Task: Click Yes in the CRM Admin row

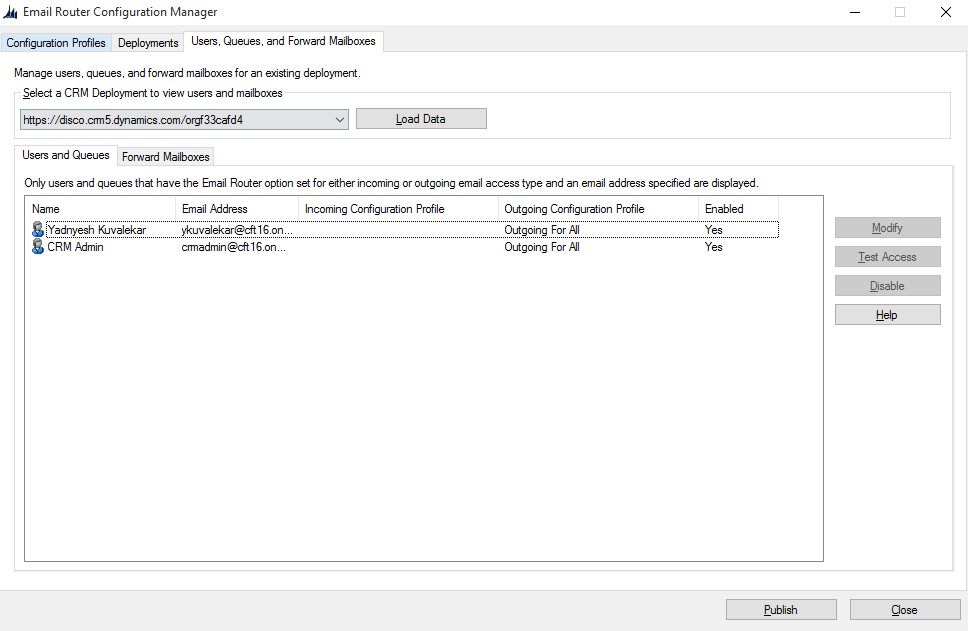Action: pyautogui.click(x=714, y=247)
